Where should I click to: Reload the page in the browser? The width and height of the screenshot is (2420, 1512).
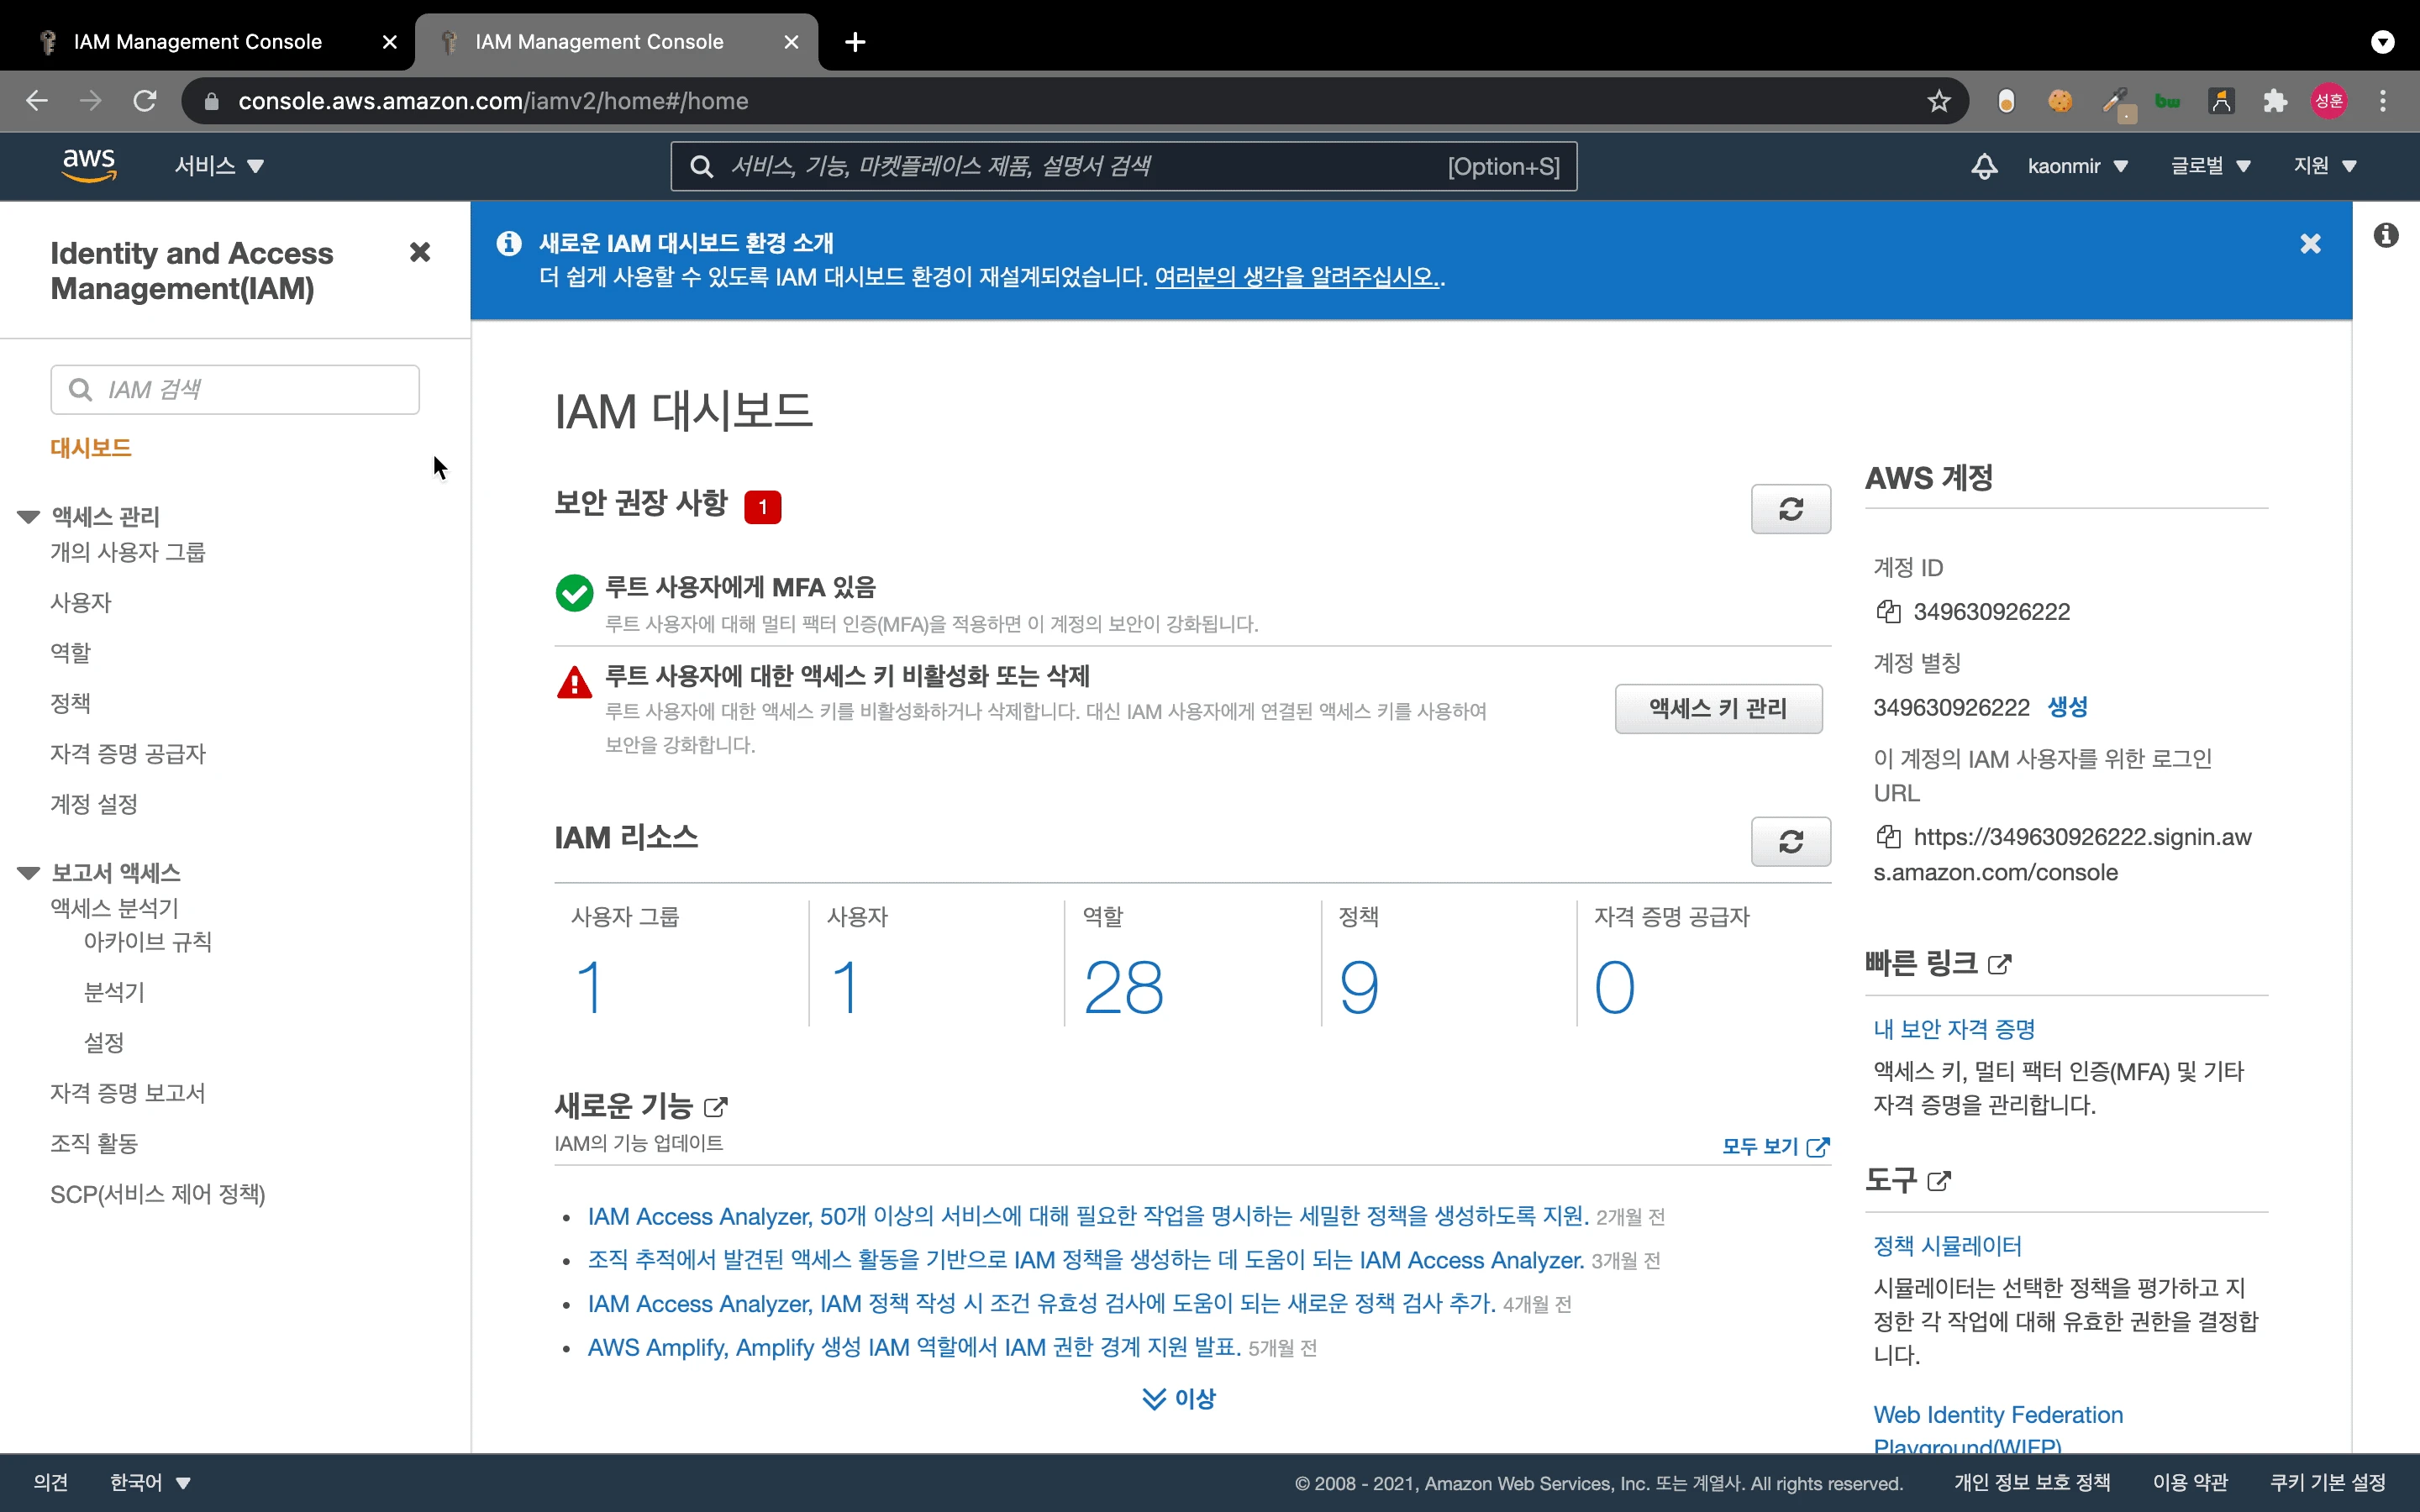[145, 101]
